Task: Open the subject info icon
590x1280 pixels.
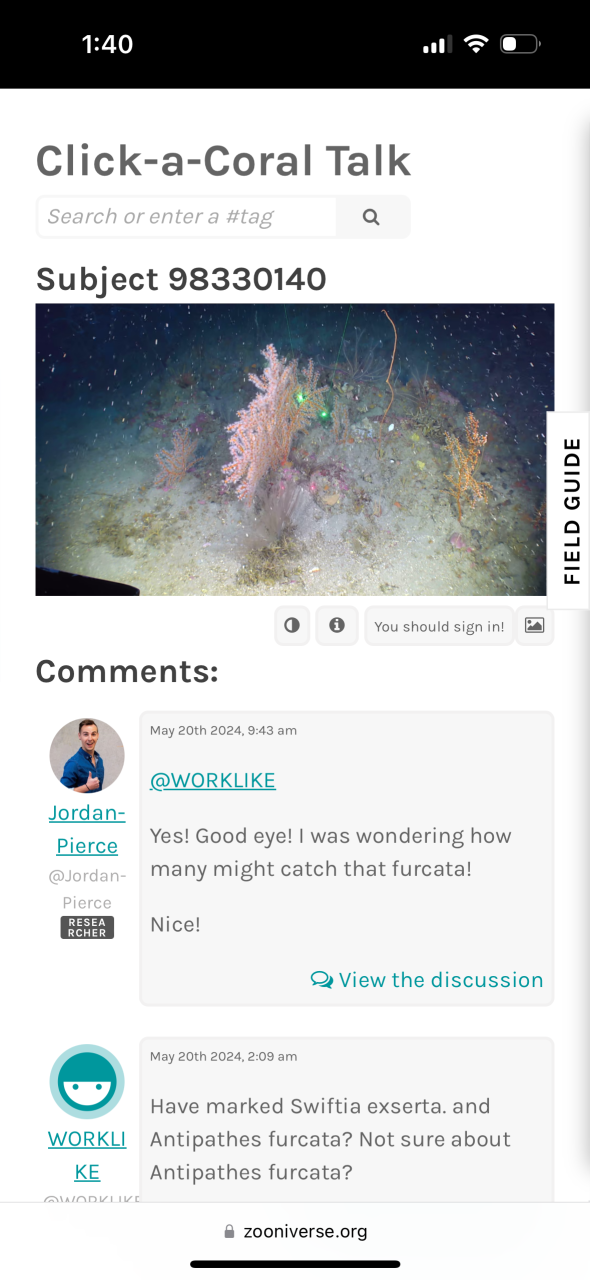Action: (337, 626)
